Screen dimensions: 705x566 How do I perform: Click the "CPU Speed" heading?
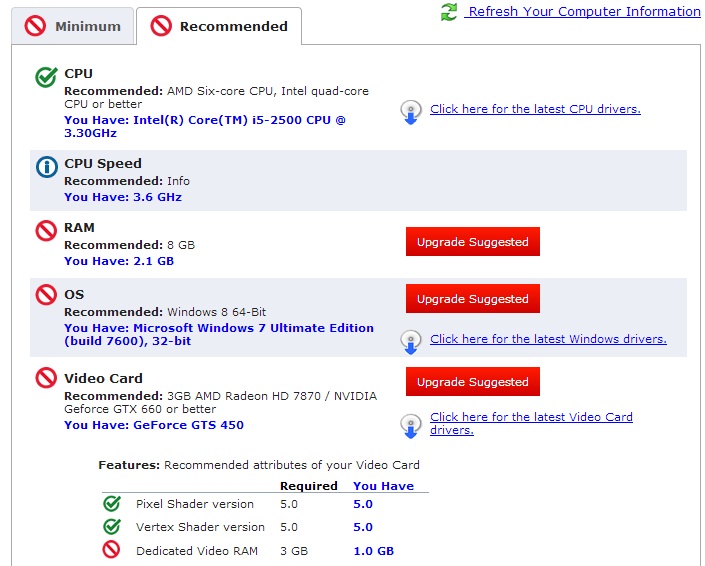coord(103,163)
